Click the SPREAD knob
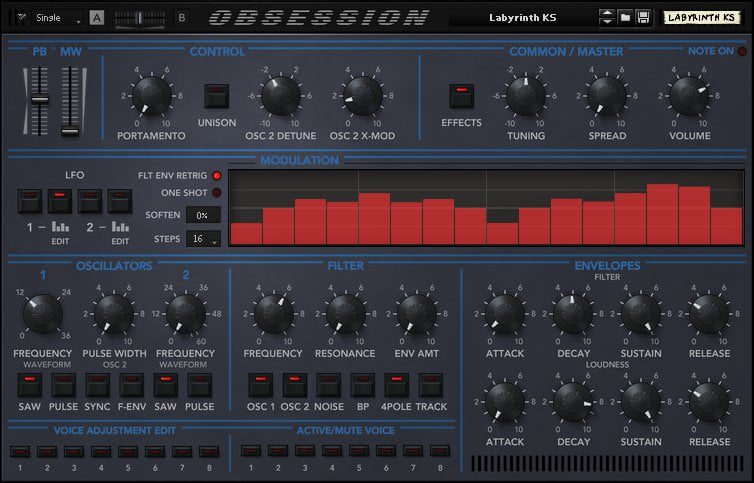 coord(607,96)
